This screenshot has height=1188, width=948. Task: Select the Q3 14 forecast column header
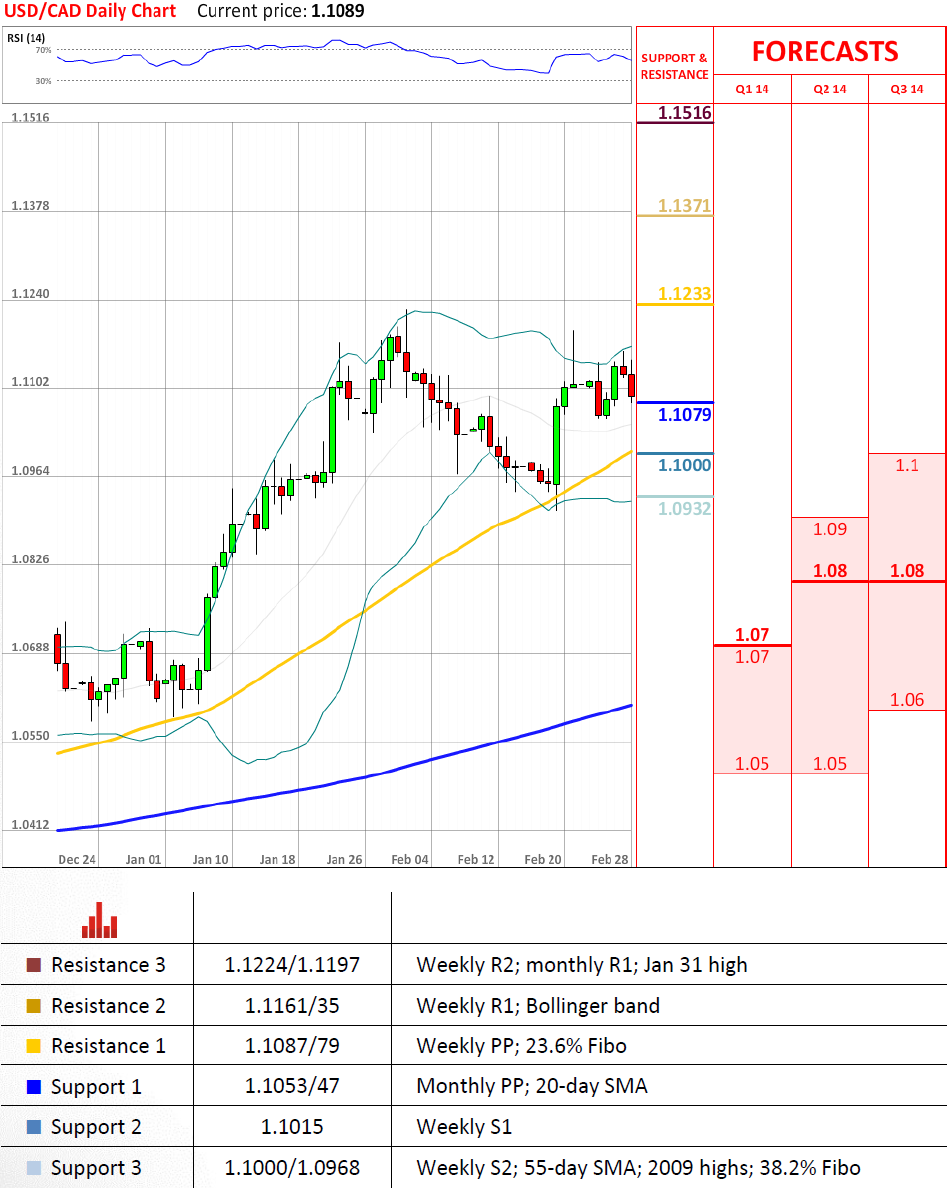[907, 89]
